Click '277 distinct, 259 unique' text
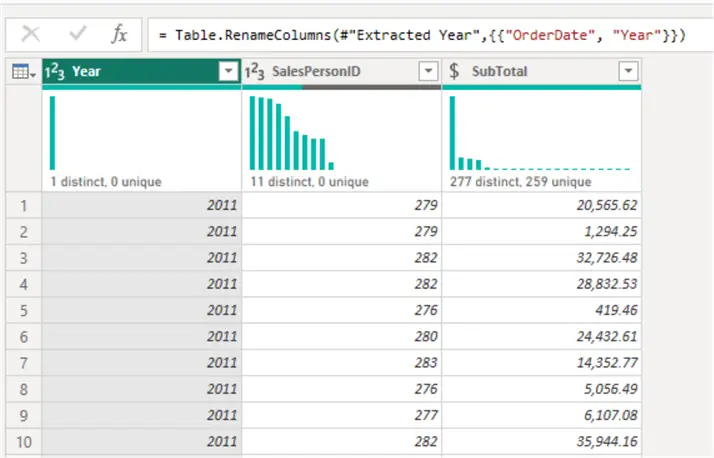Image resolution: width=714 pixels, height=458 pixels. tap(520, 182)
